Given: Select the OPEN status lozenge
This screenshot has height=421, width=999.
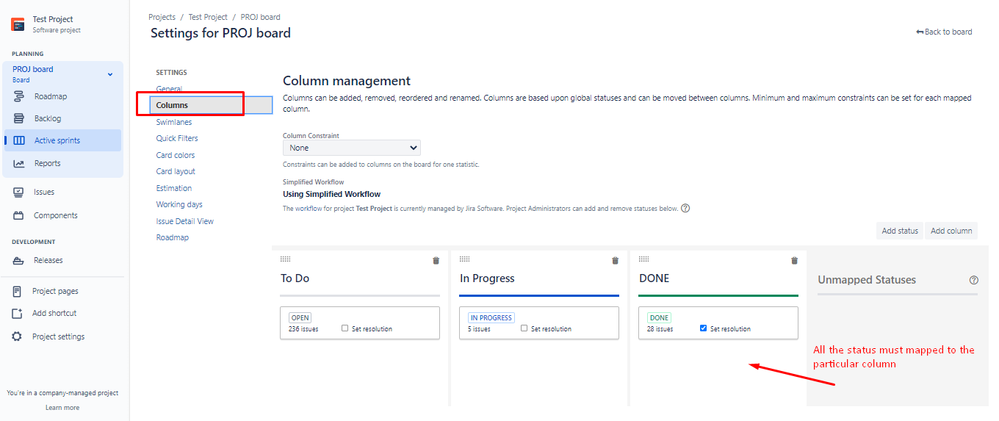Looking at the screenshot, I should 300,318.
